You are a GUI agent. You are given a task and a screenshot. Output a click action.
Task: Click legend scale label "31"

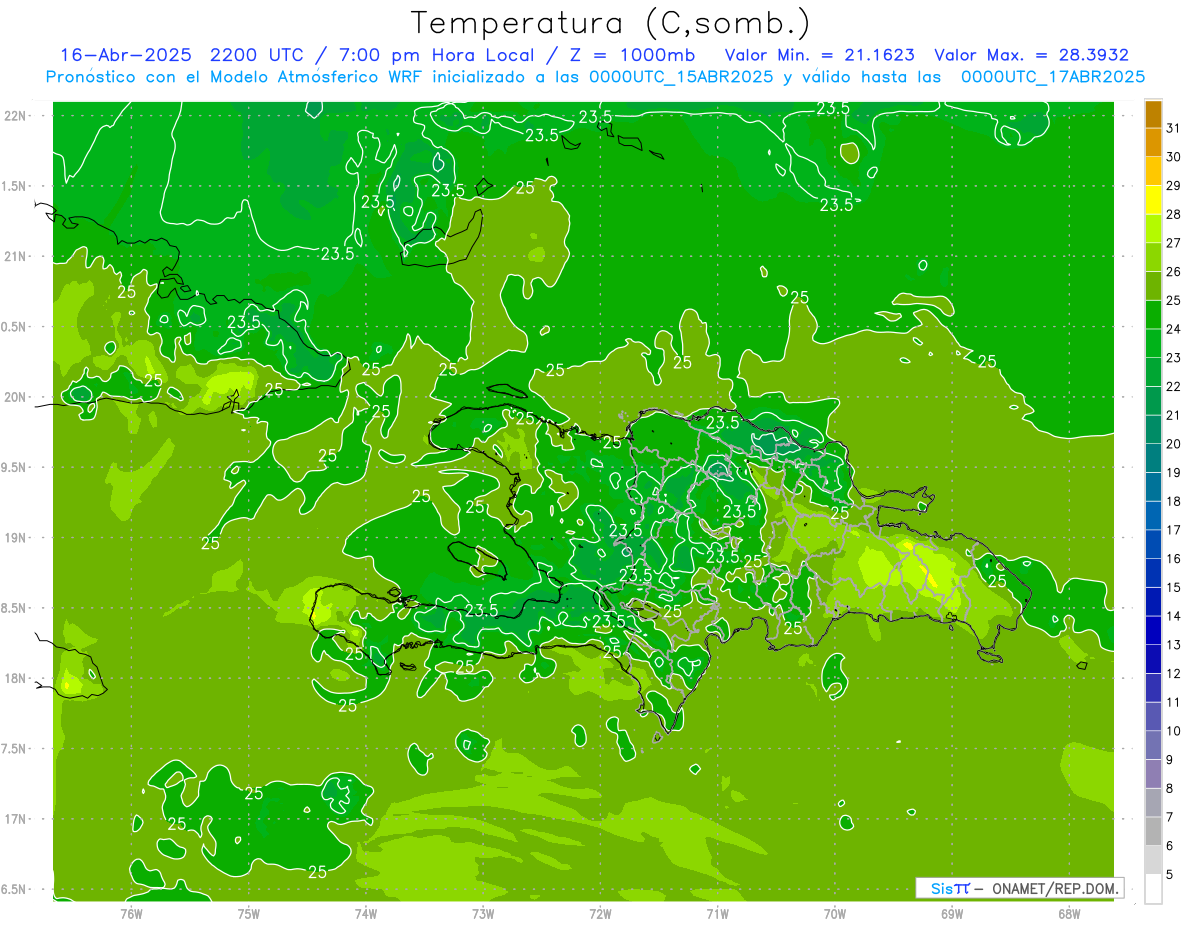tap(1174, 128)
